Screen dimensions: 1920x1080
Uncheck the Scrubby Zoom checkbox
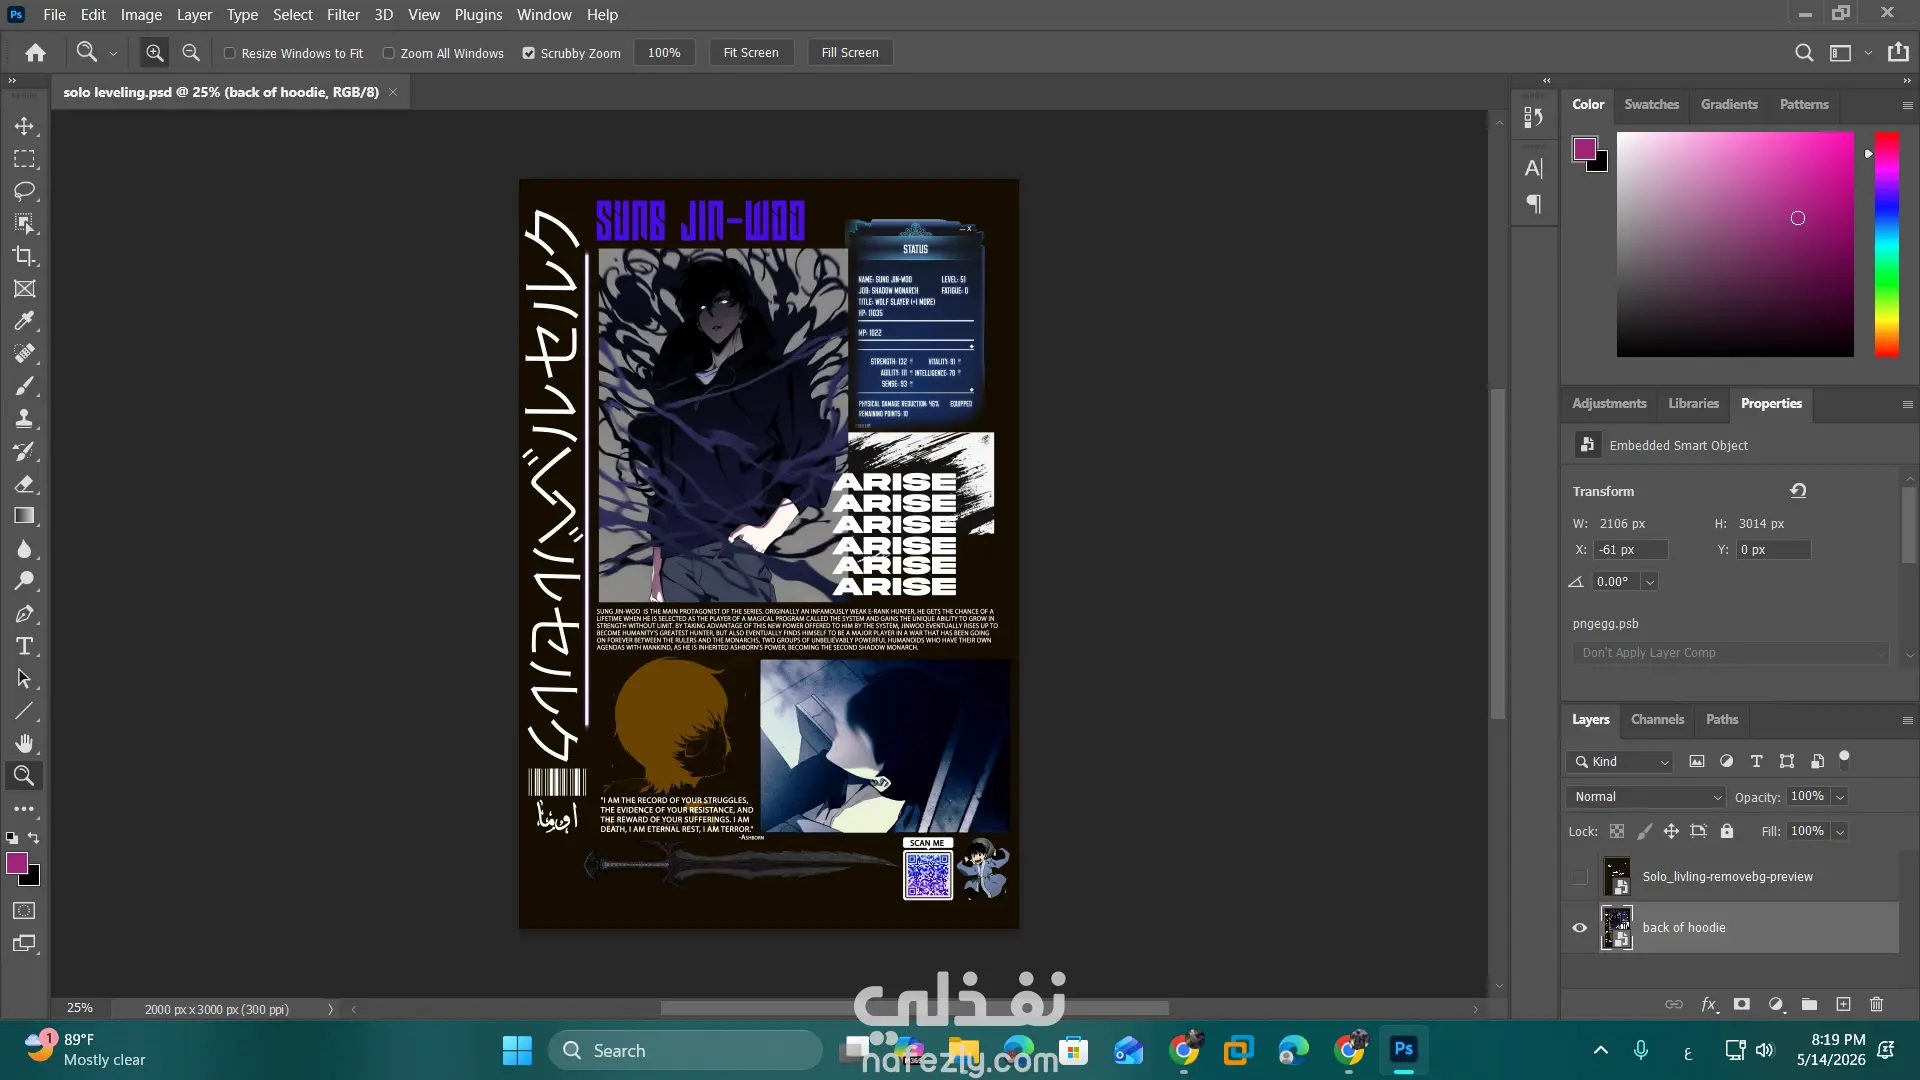(x=529, y=53)
